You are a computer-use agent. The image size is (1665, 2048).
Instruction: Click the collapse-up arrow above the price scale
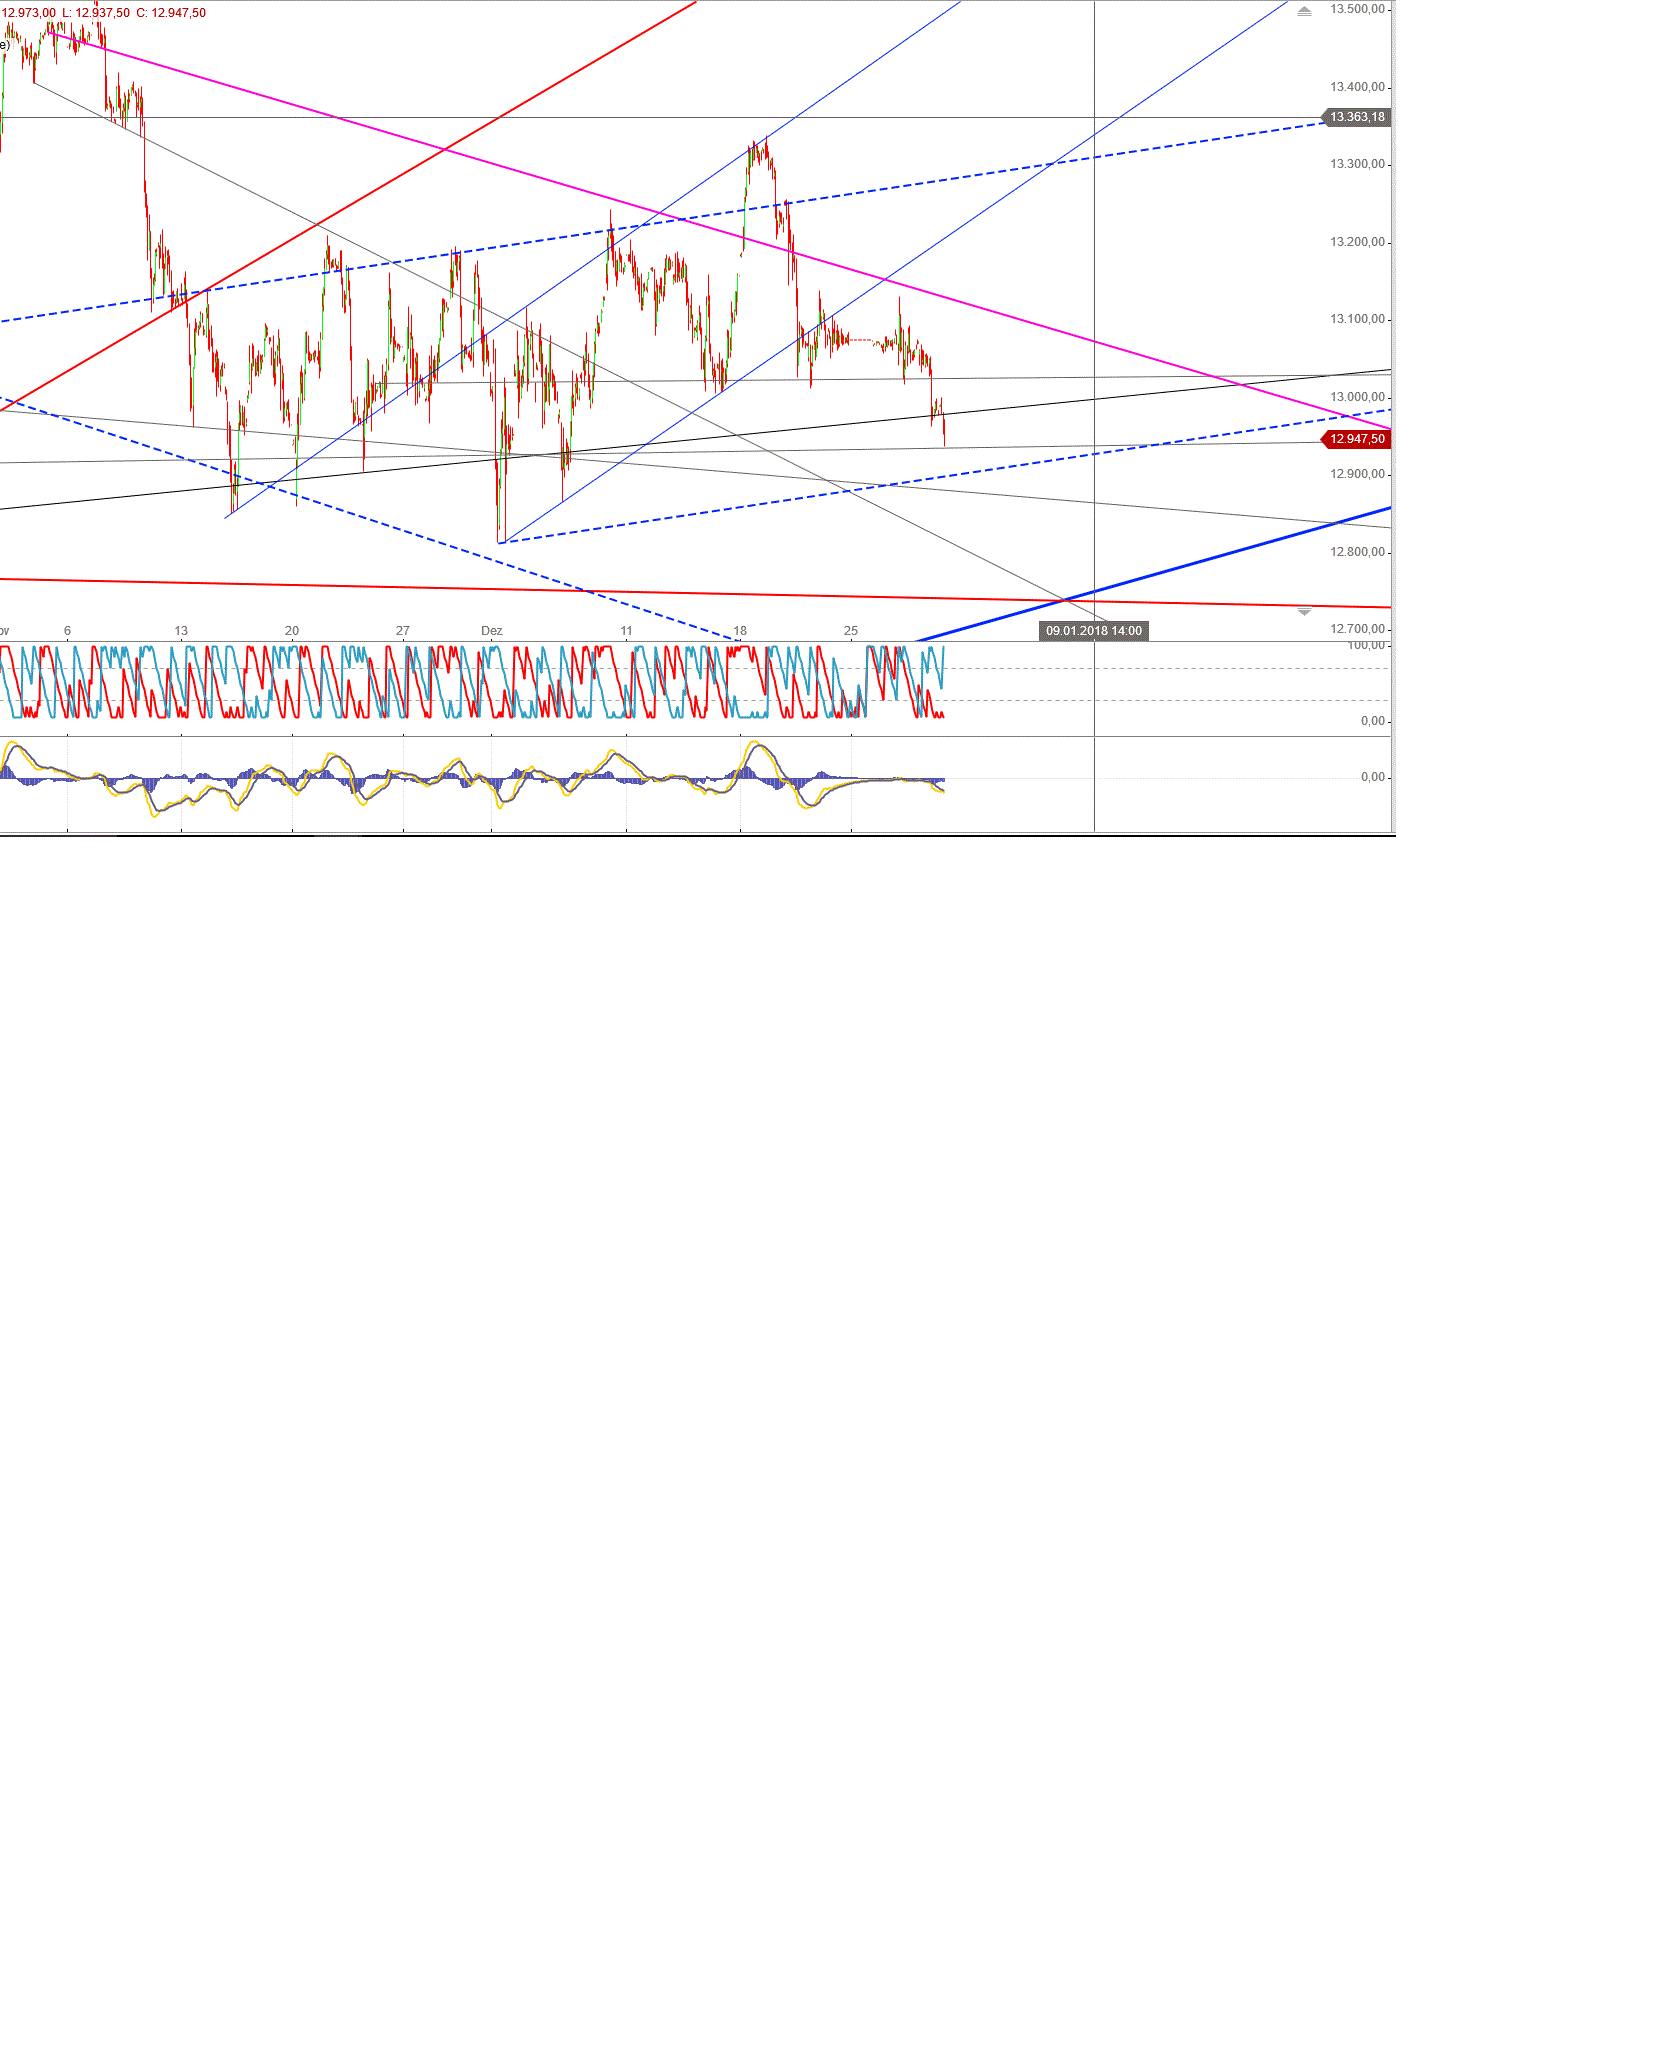tap(1304, 10)
